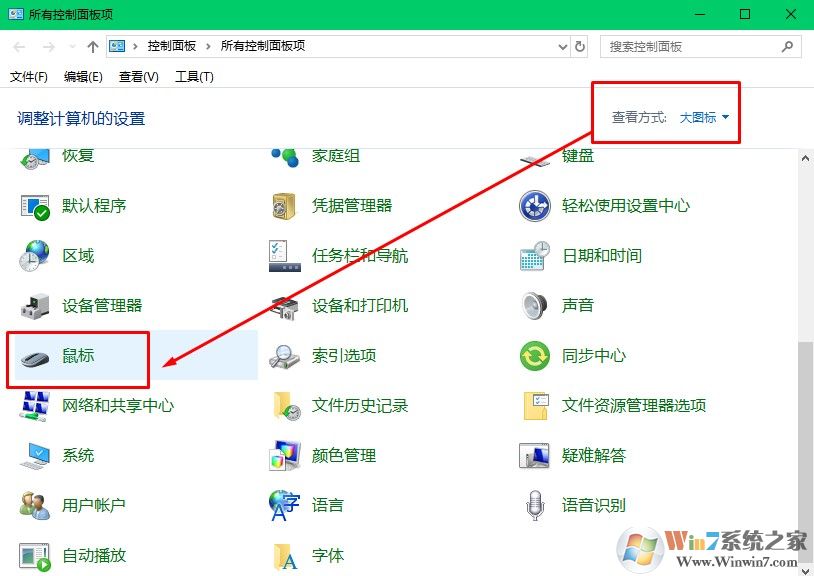Open the 默认程序 icon

pos(35,207)
